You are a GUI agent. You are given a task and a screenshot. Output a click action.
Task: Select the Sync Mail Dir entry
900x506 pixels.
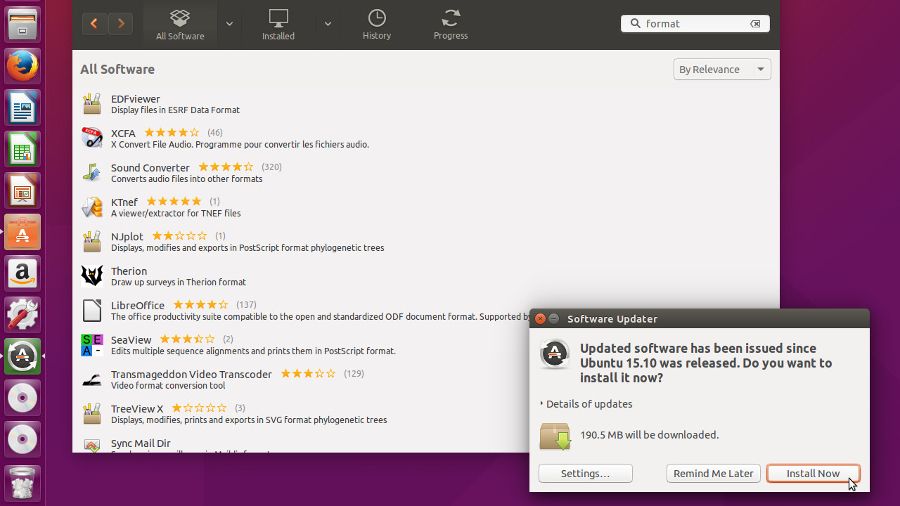141,443
